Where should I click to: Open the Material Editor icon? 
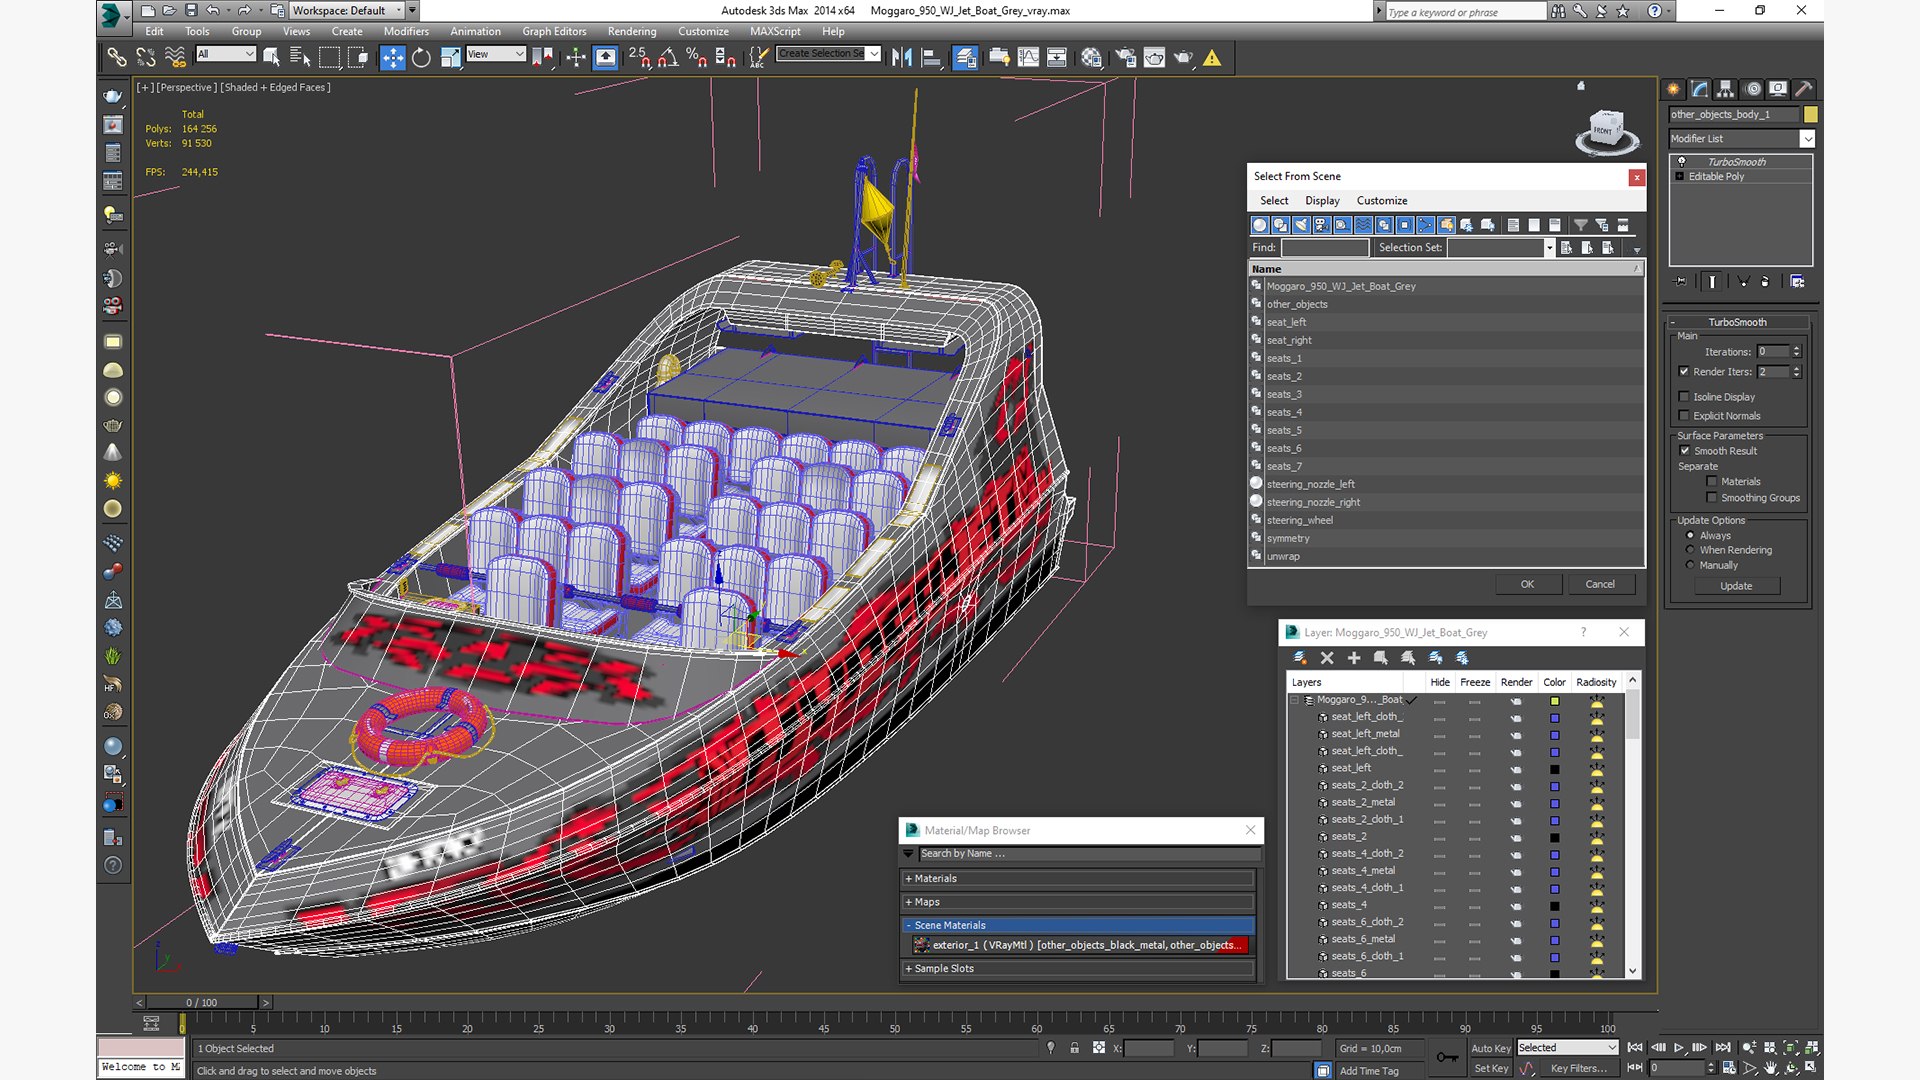(1091, 58)
